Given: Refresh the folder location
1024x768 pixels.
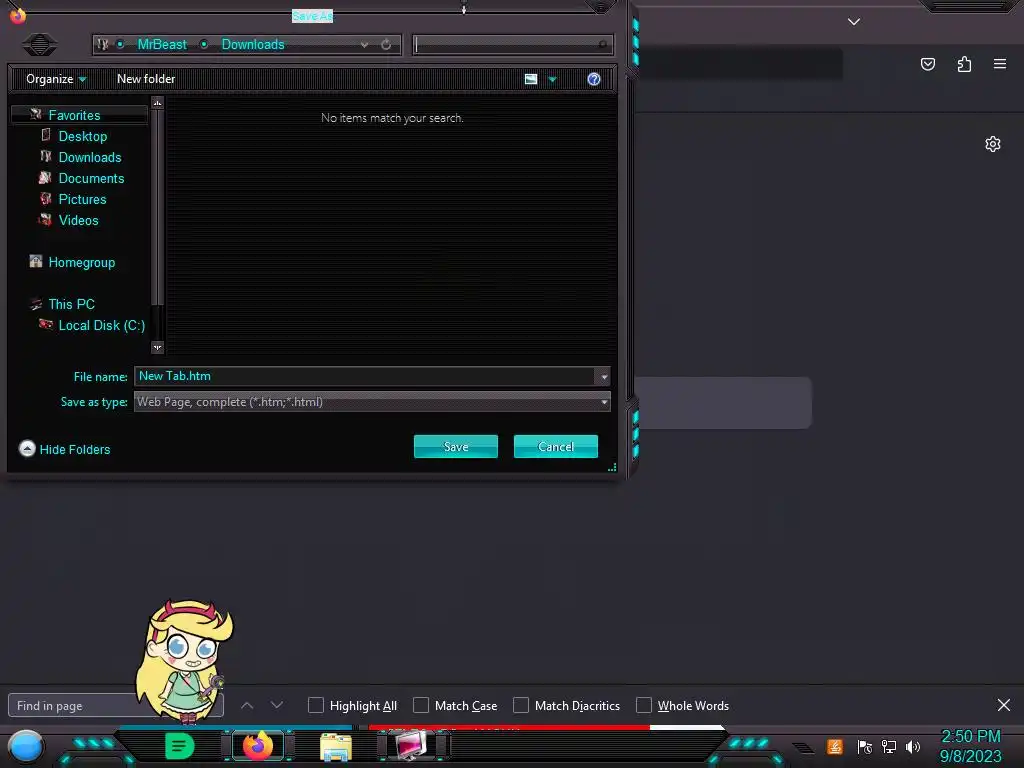Looking at the screenshot, I should [x=386, y=44].
